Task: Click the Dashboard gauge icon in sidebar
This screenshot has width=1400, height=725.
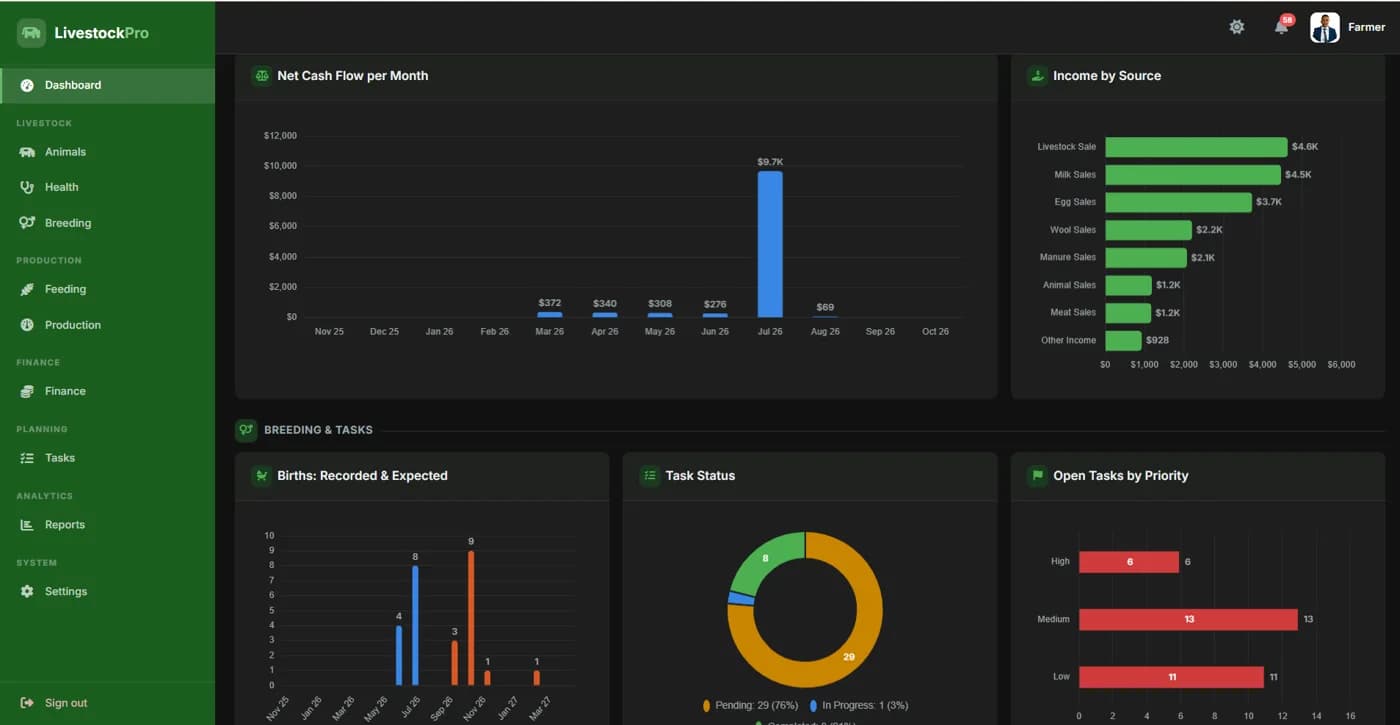Action: click(27, 85)
